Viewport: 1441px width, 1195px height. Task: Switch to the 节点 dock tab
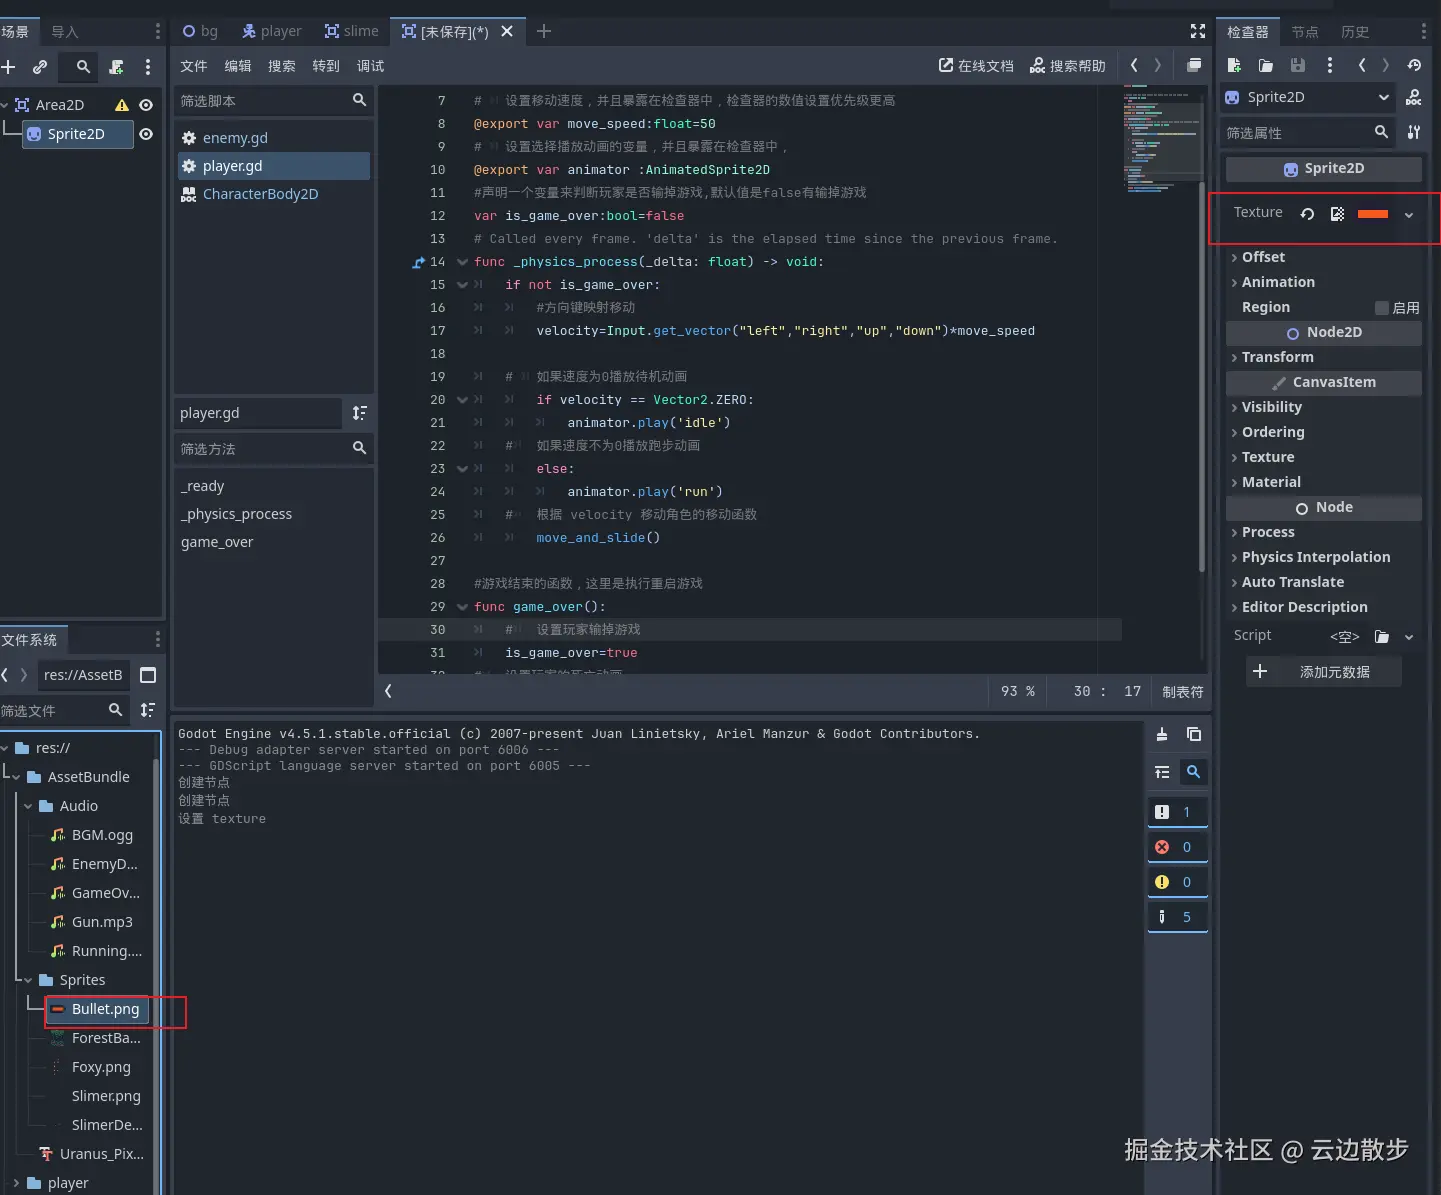(1305, 32)
